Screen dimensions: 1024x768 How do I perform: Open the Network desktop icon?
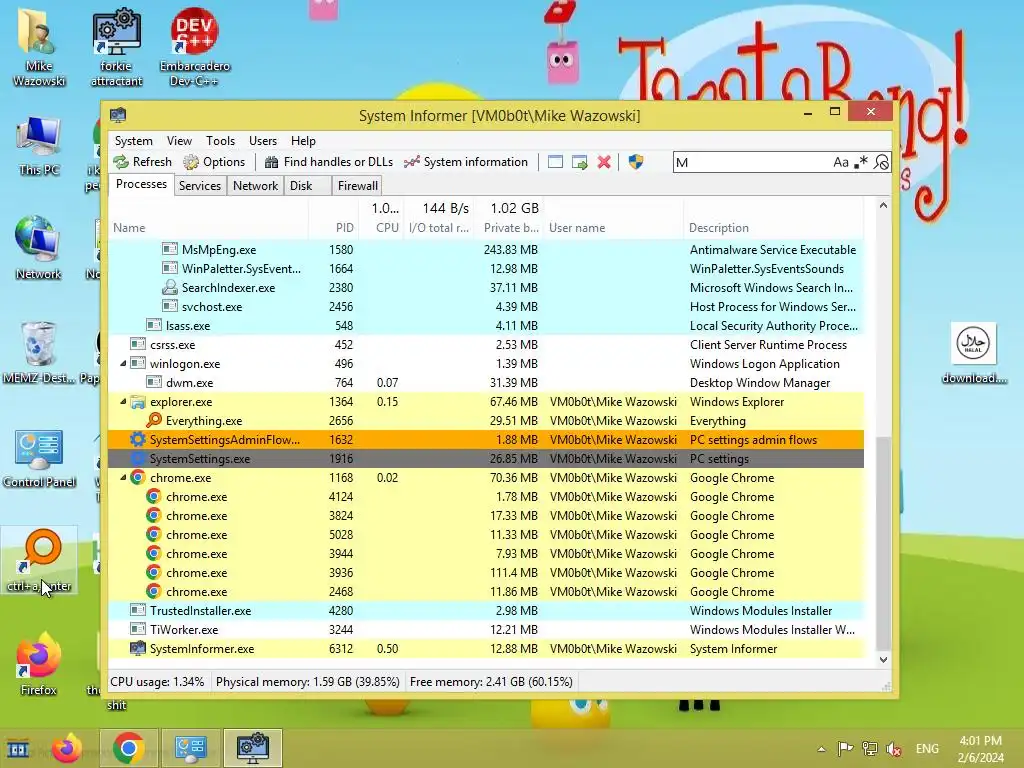(39, 247)
